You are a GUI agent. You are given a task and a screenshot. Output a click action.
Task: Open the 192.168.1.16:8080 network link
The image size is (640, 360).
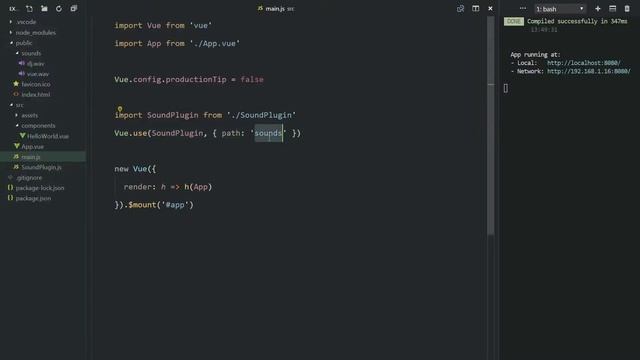(589, 71)
